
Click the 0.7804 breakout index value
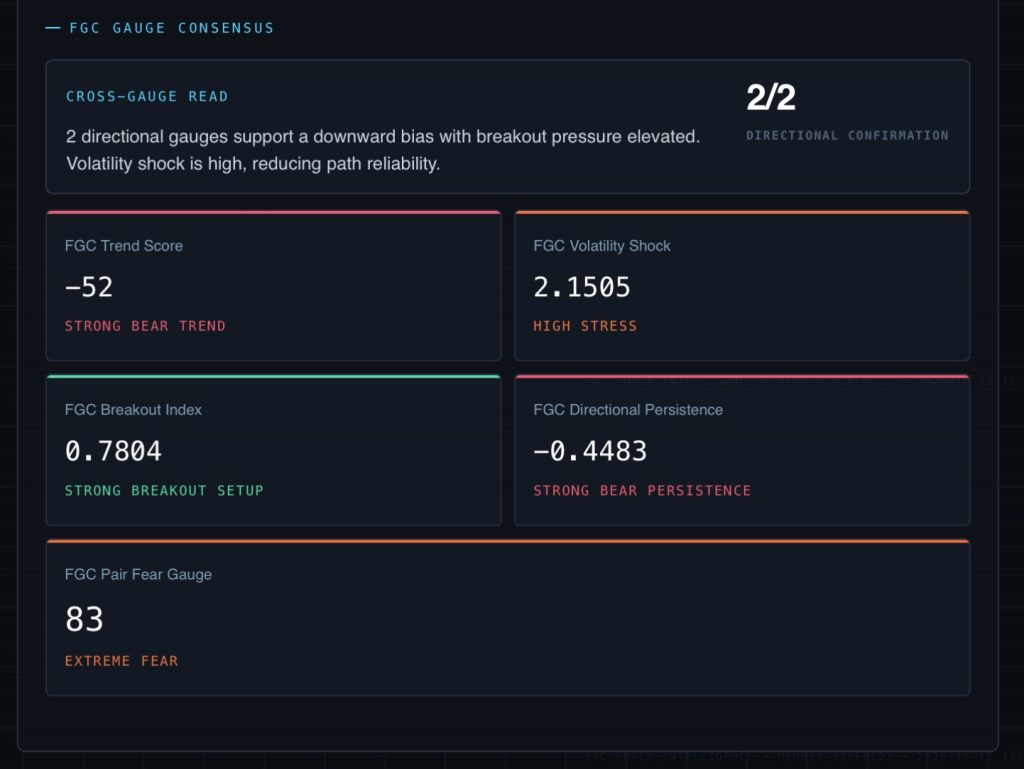[x=113, y=451]
